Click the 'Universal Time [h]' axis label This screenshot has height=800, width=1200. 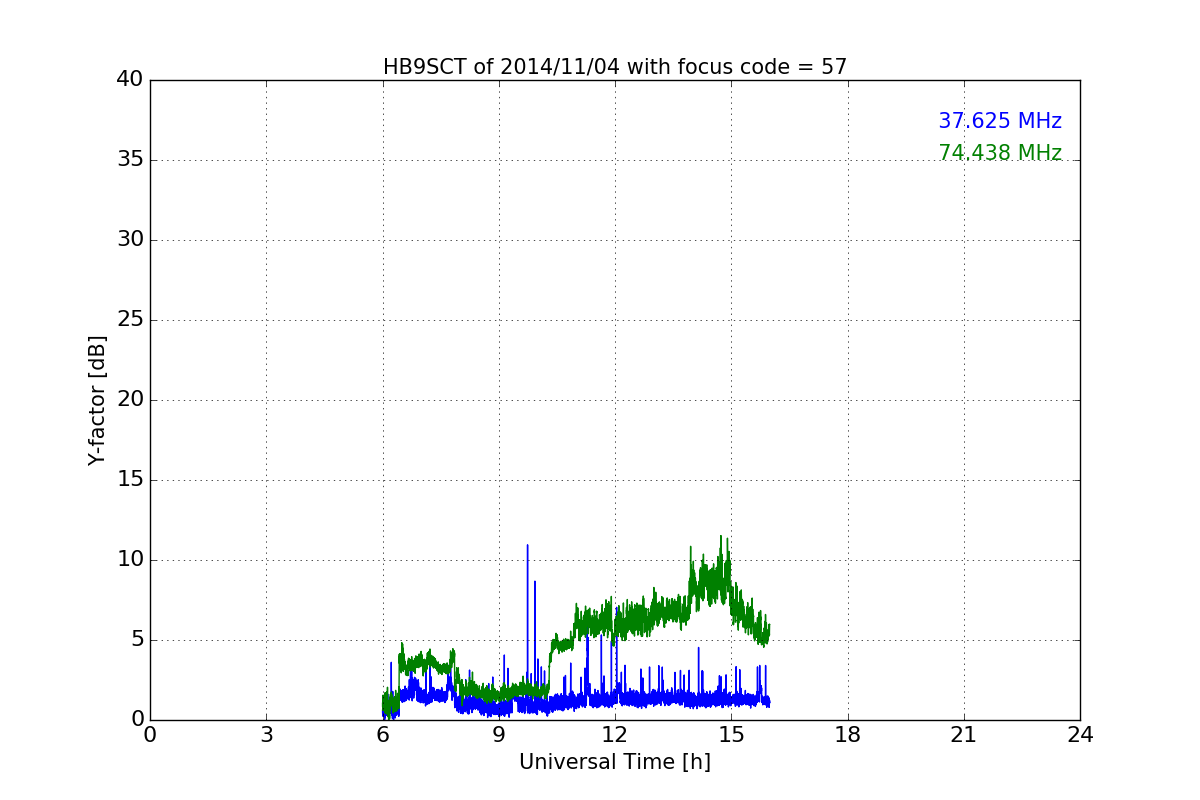(x=615, y=762)
